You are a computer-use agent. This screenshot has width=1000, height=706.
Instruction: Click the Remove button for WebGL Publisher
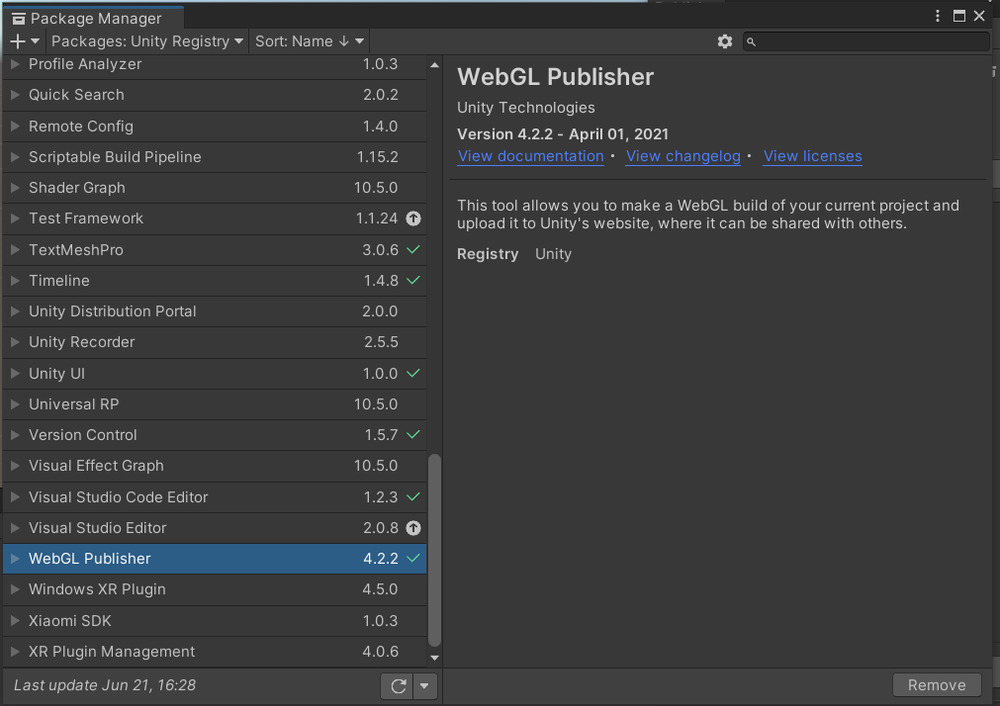coord(936,685)
